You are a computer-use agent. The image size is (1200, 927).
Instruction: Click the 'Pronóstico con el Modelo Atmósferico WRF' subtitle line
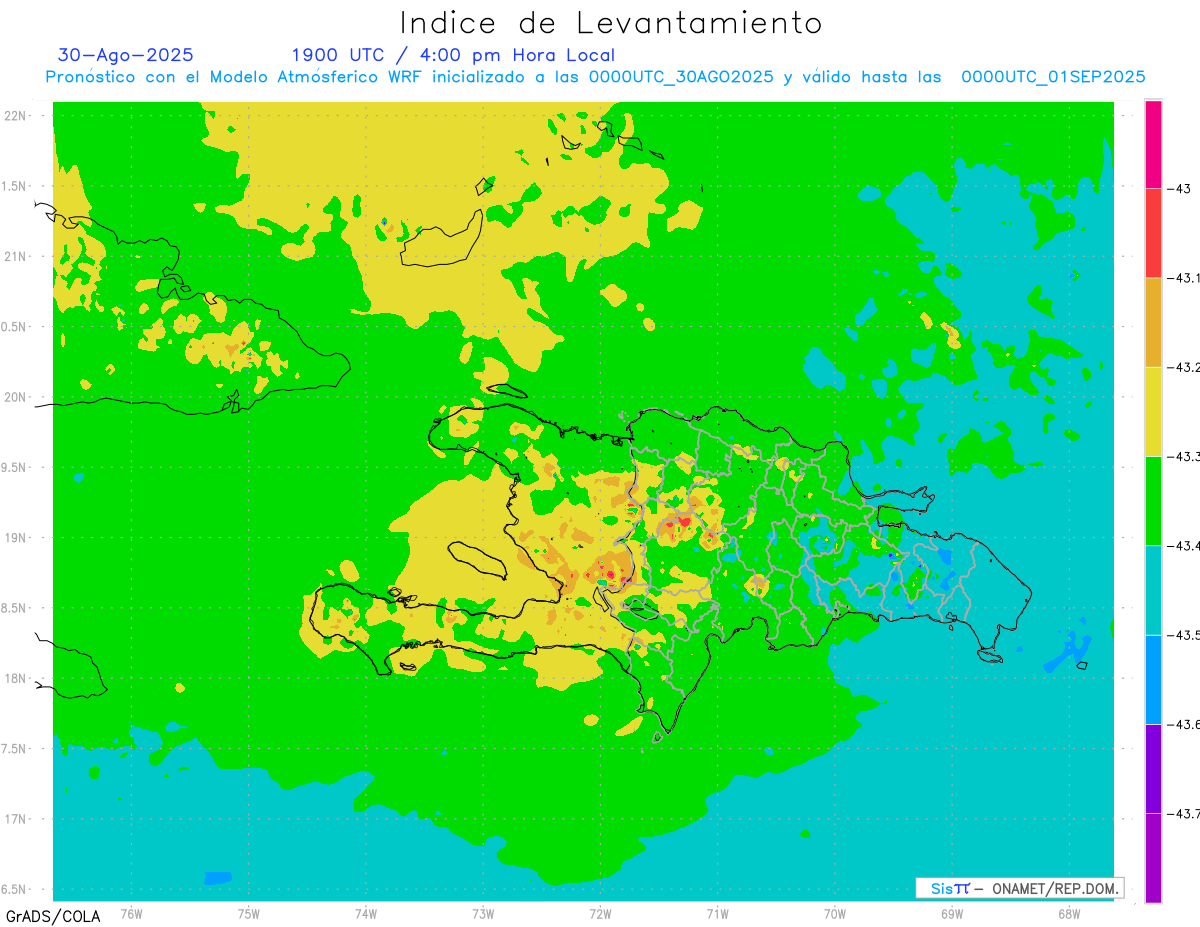point(596,77)
